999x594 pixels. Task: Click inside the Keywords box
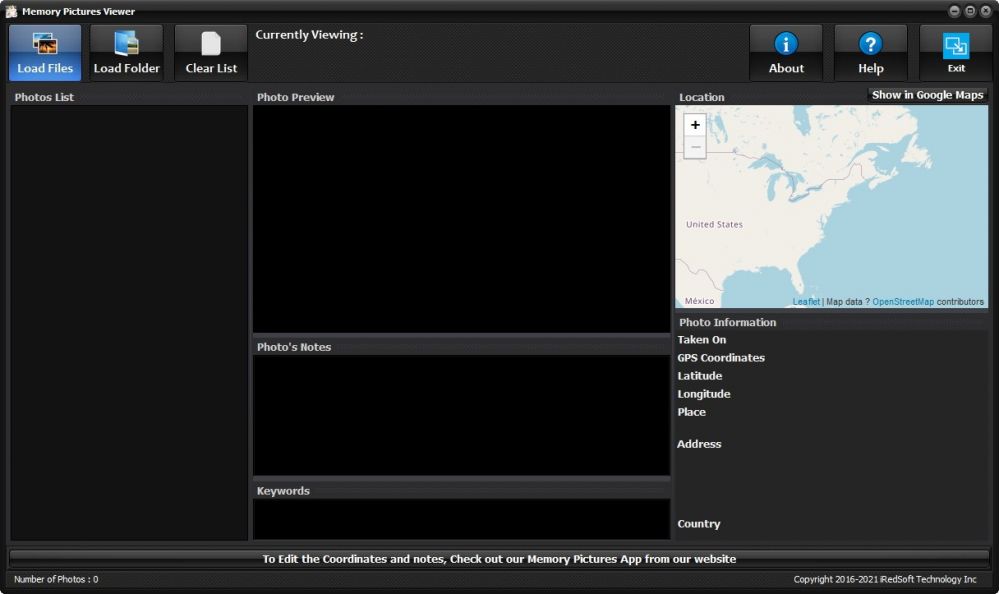click(461, 519)
